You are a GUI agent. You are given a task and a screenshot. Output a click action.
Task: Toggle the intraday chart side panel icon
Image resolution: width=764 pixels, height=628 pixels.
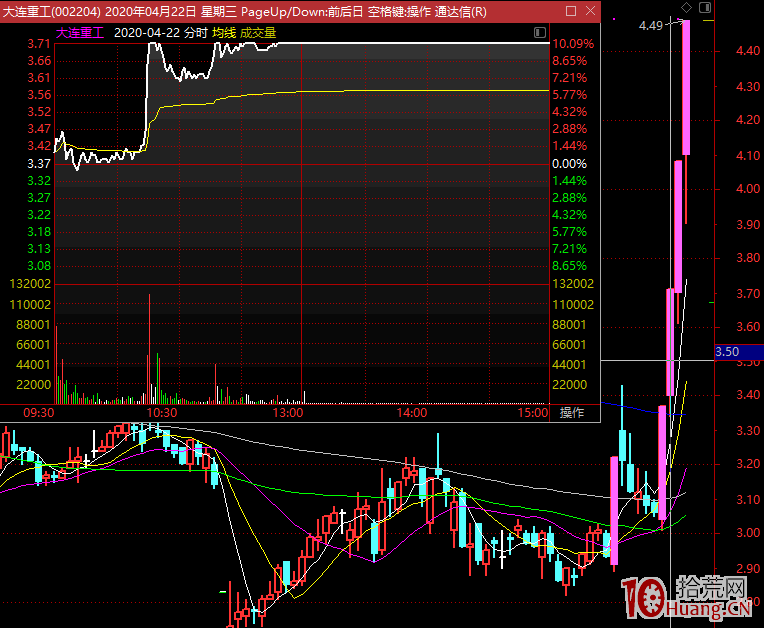[540, 33]
